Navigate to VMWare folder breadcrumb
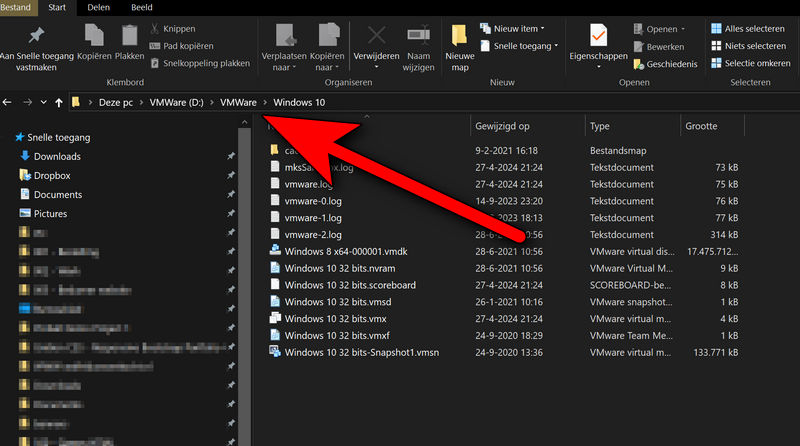This screenshot has height=446, width=800. click(238, 103)
